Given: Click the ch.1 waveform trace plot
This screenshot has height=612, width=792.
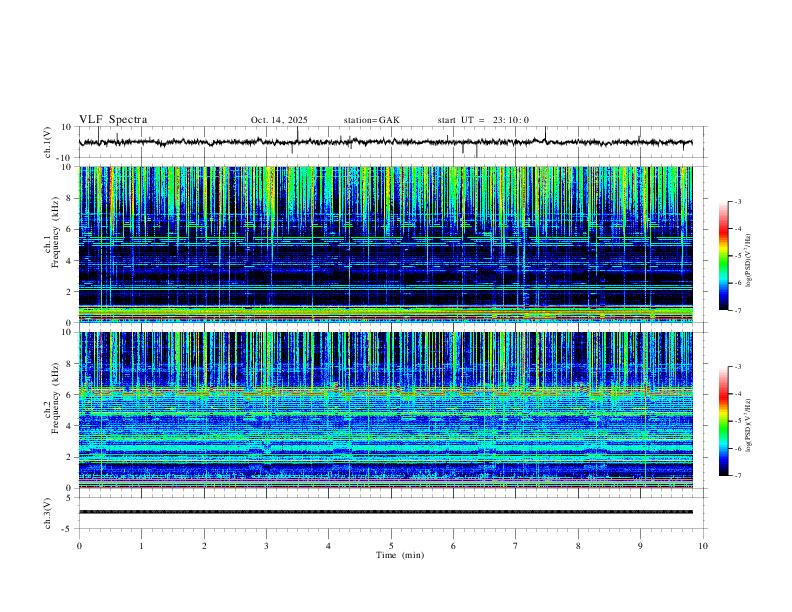Looking at the screenshot, I should point(385,142).
